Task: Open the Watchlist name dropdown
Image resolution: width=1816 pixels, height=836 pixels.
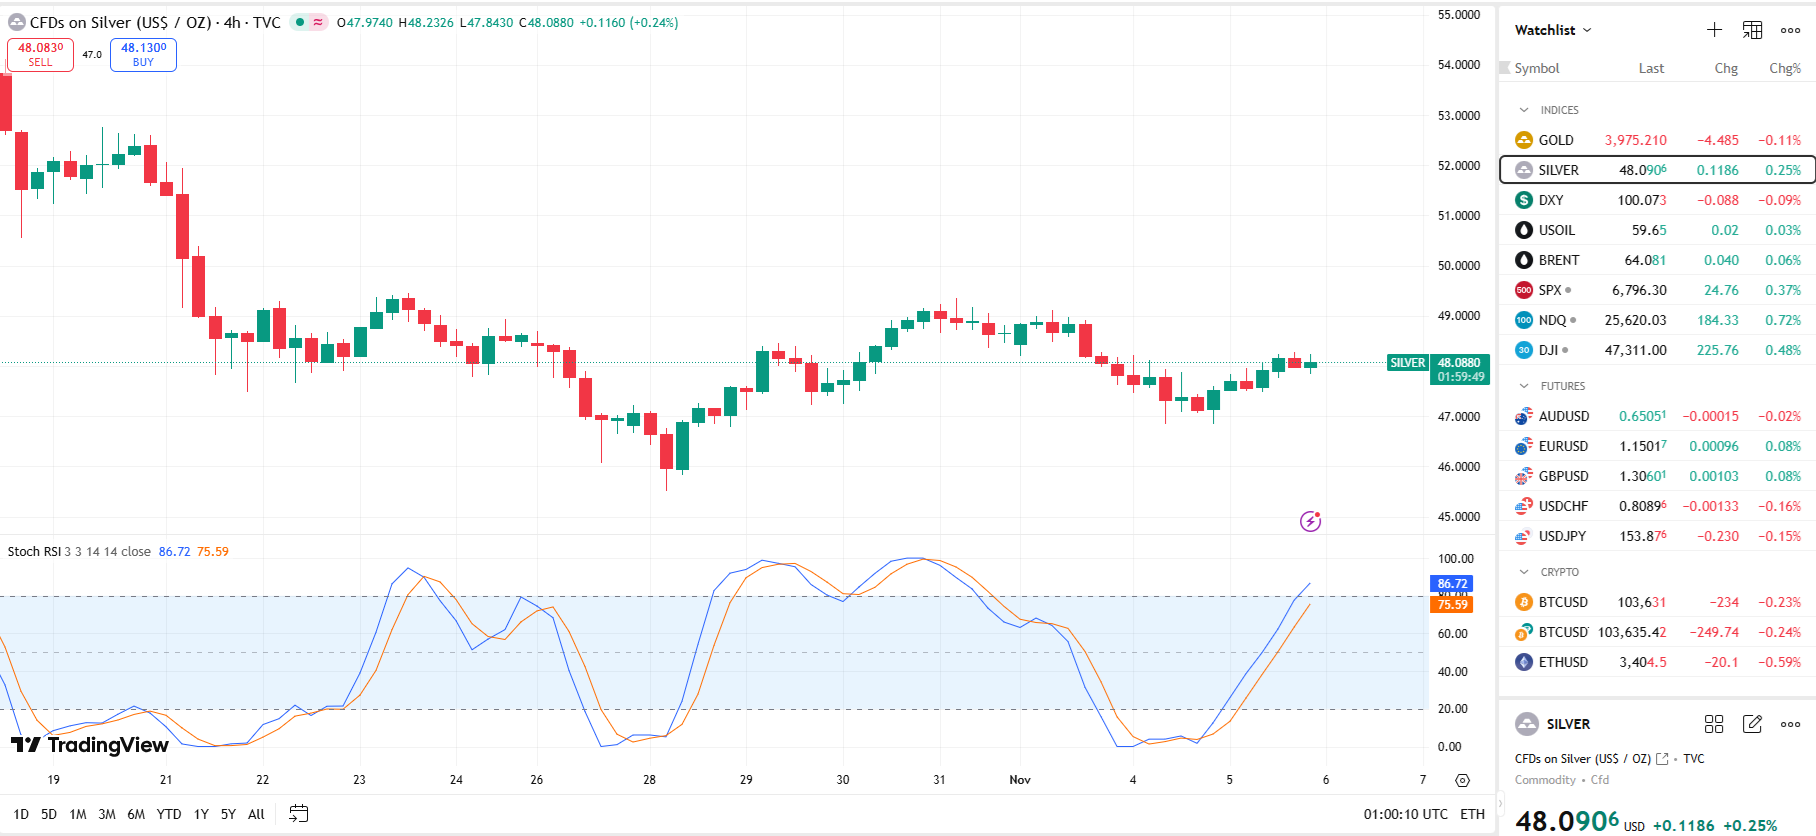Action: point(1553,30)
